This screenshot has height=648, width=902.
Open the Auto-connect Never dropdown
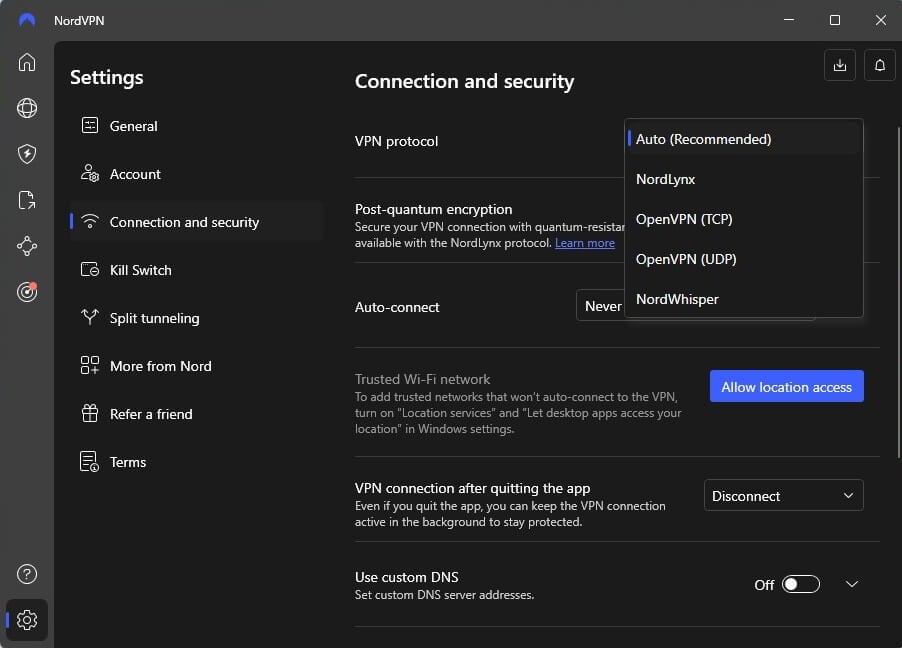(600, 306)
